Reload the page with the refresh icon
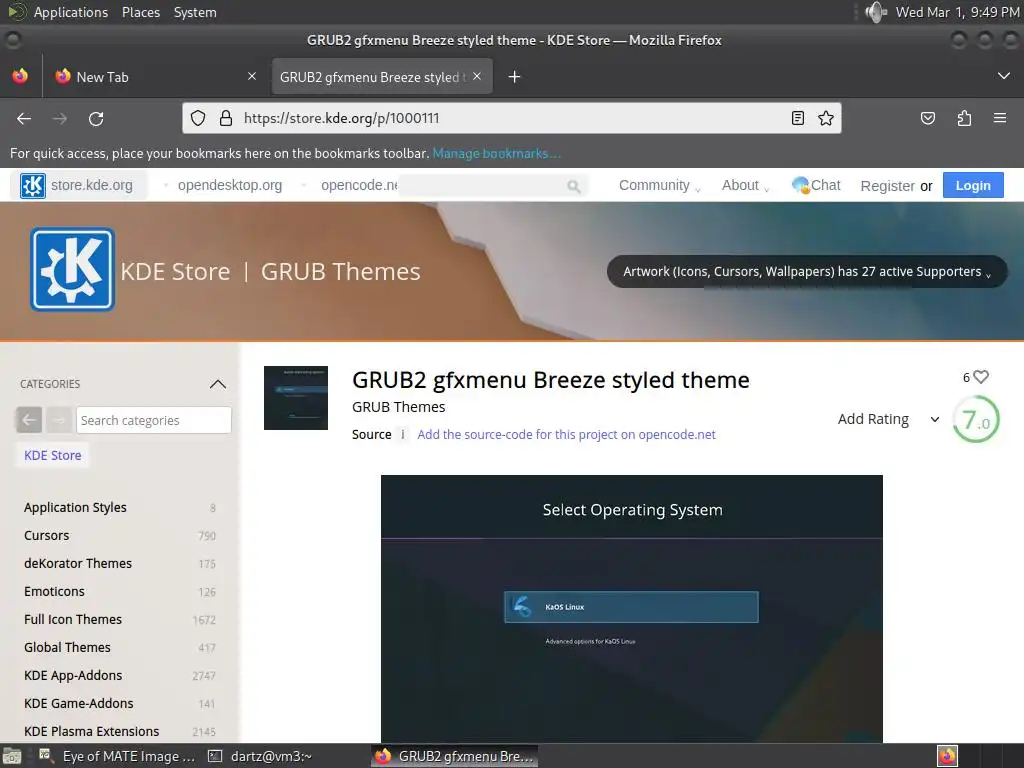Screen dimensions: 1024x768 (x=96, y=118)
